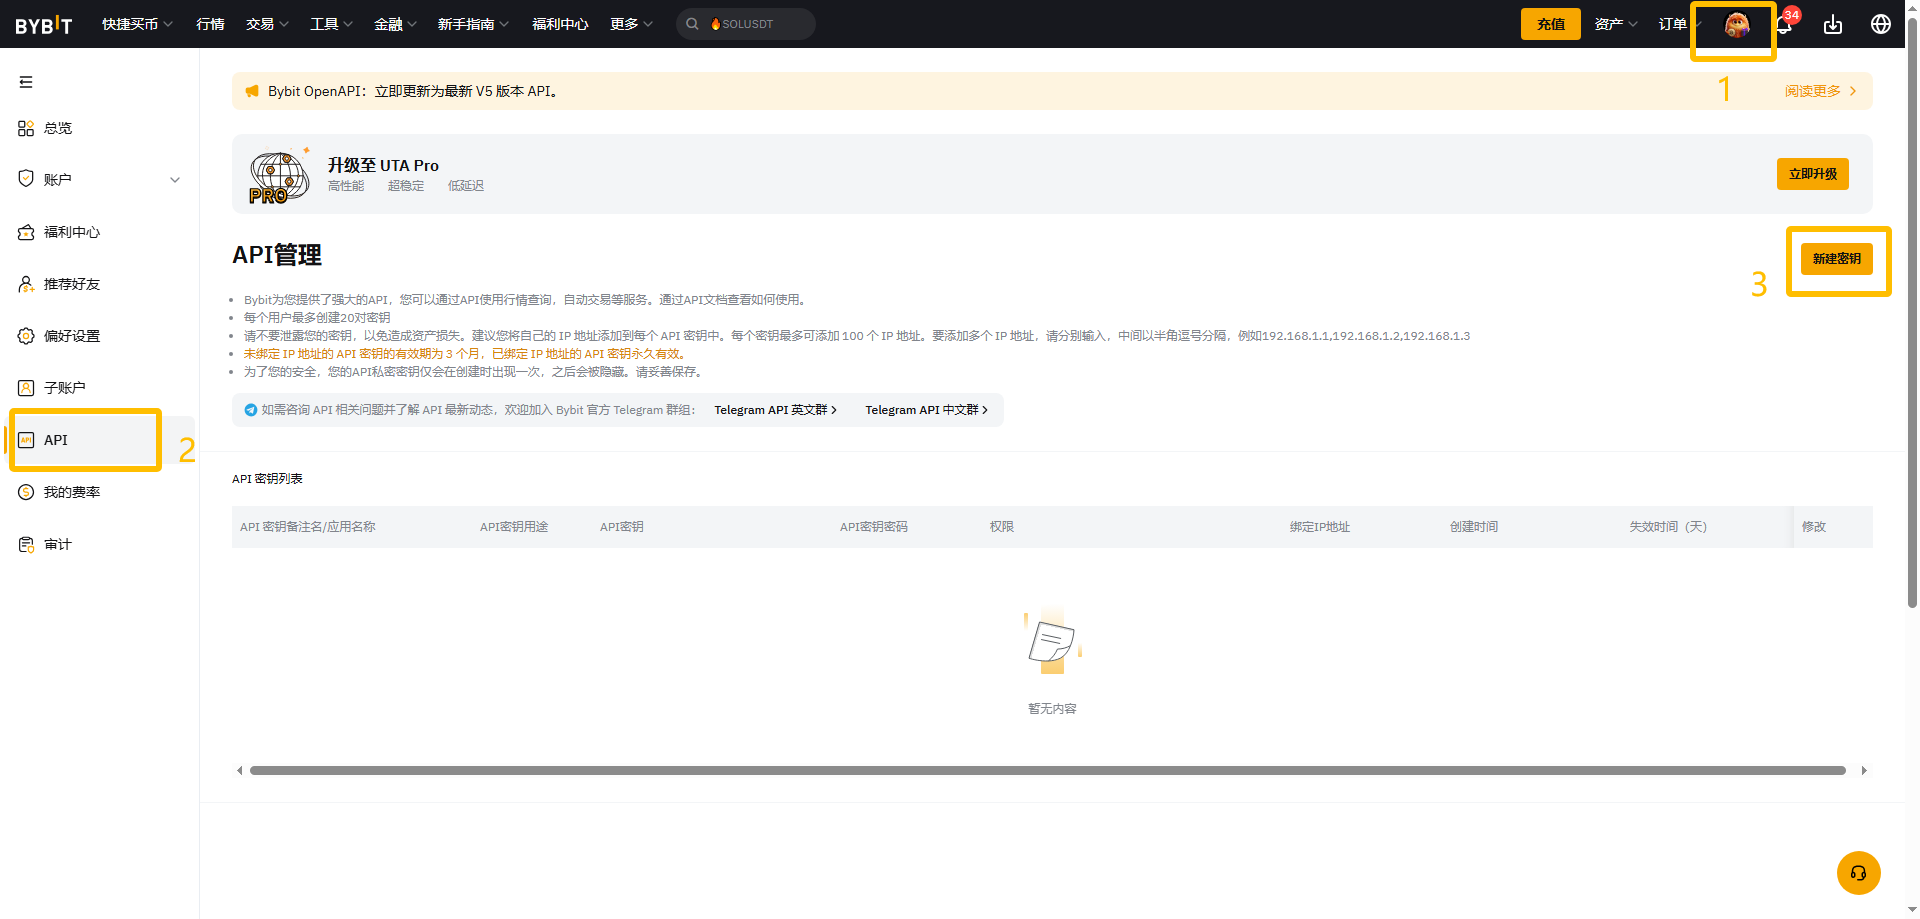Click 权限 permissions column header
The image size is (1920, 919).
1002,527
